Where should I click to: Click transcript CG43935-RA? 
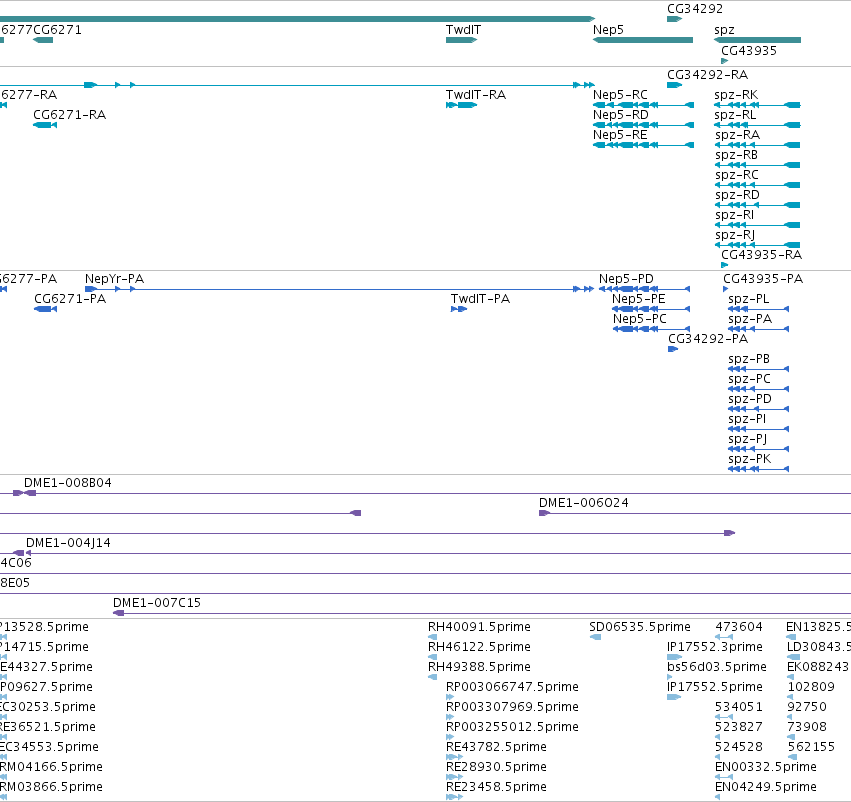[x=724, y=265]
